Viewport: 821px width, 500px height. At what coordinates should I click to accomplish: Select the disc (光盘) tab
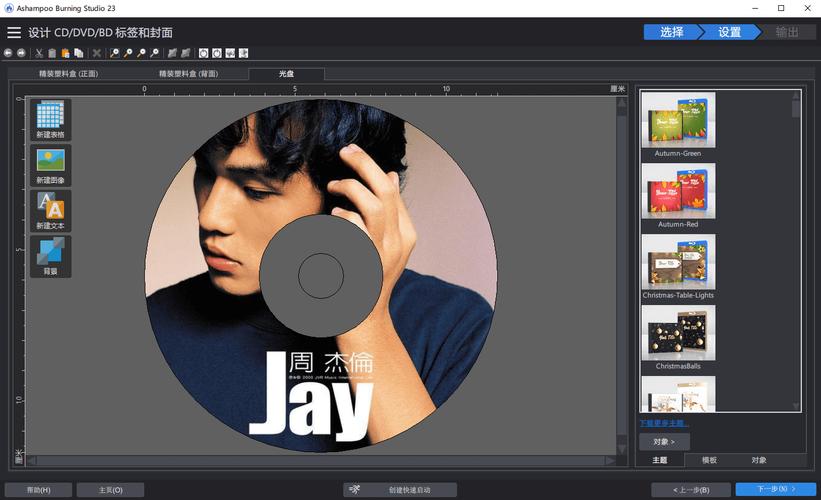(286, 74)
